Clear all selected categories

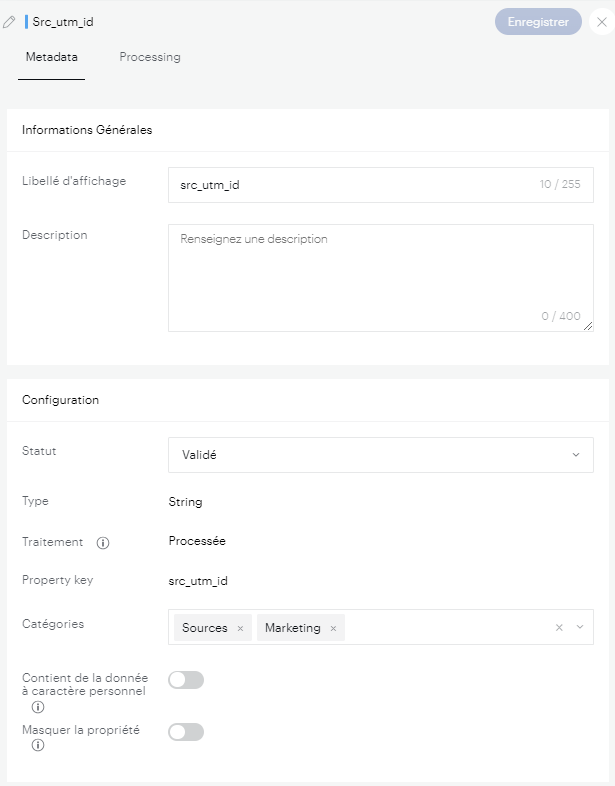click(559, 628)
